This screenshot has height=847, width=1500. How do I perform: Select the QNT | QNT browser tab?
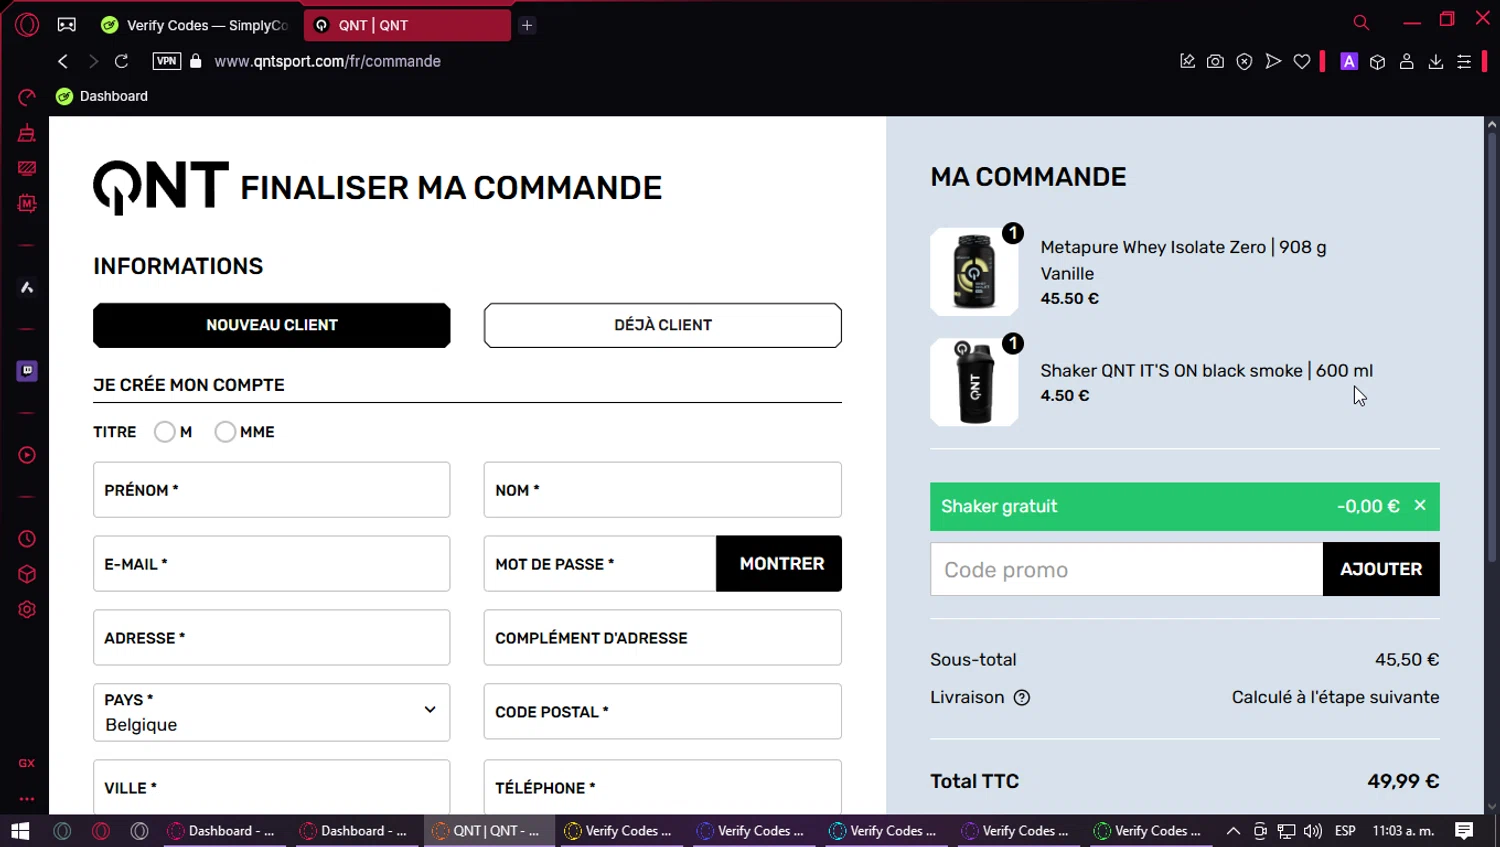[x=407, y=25]
